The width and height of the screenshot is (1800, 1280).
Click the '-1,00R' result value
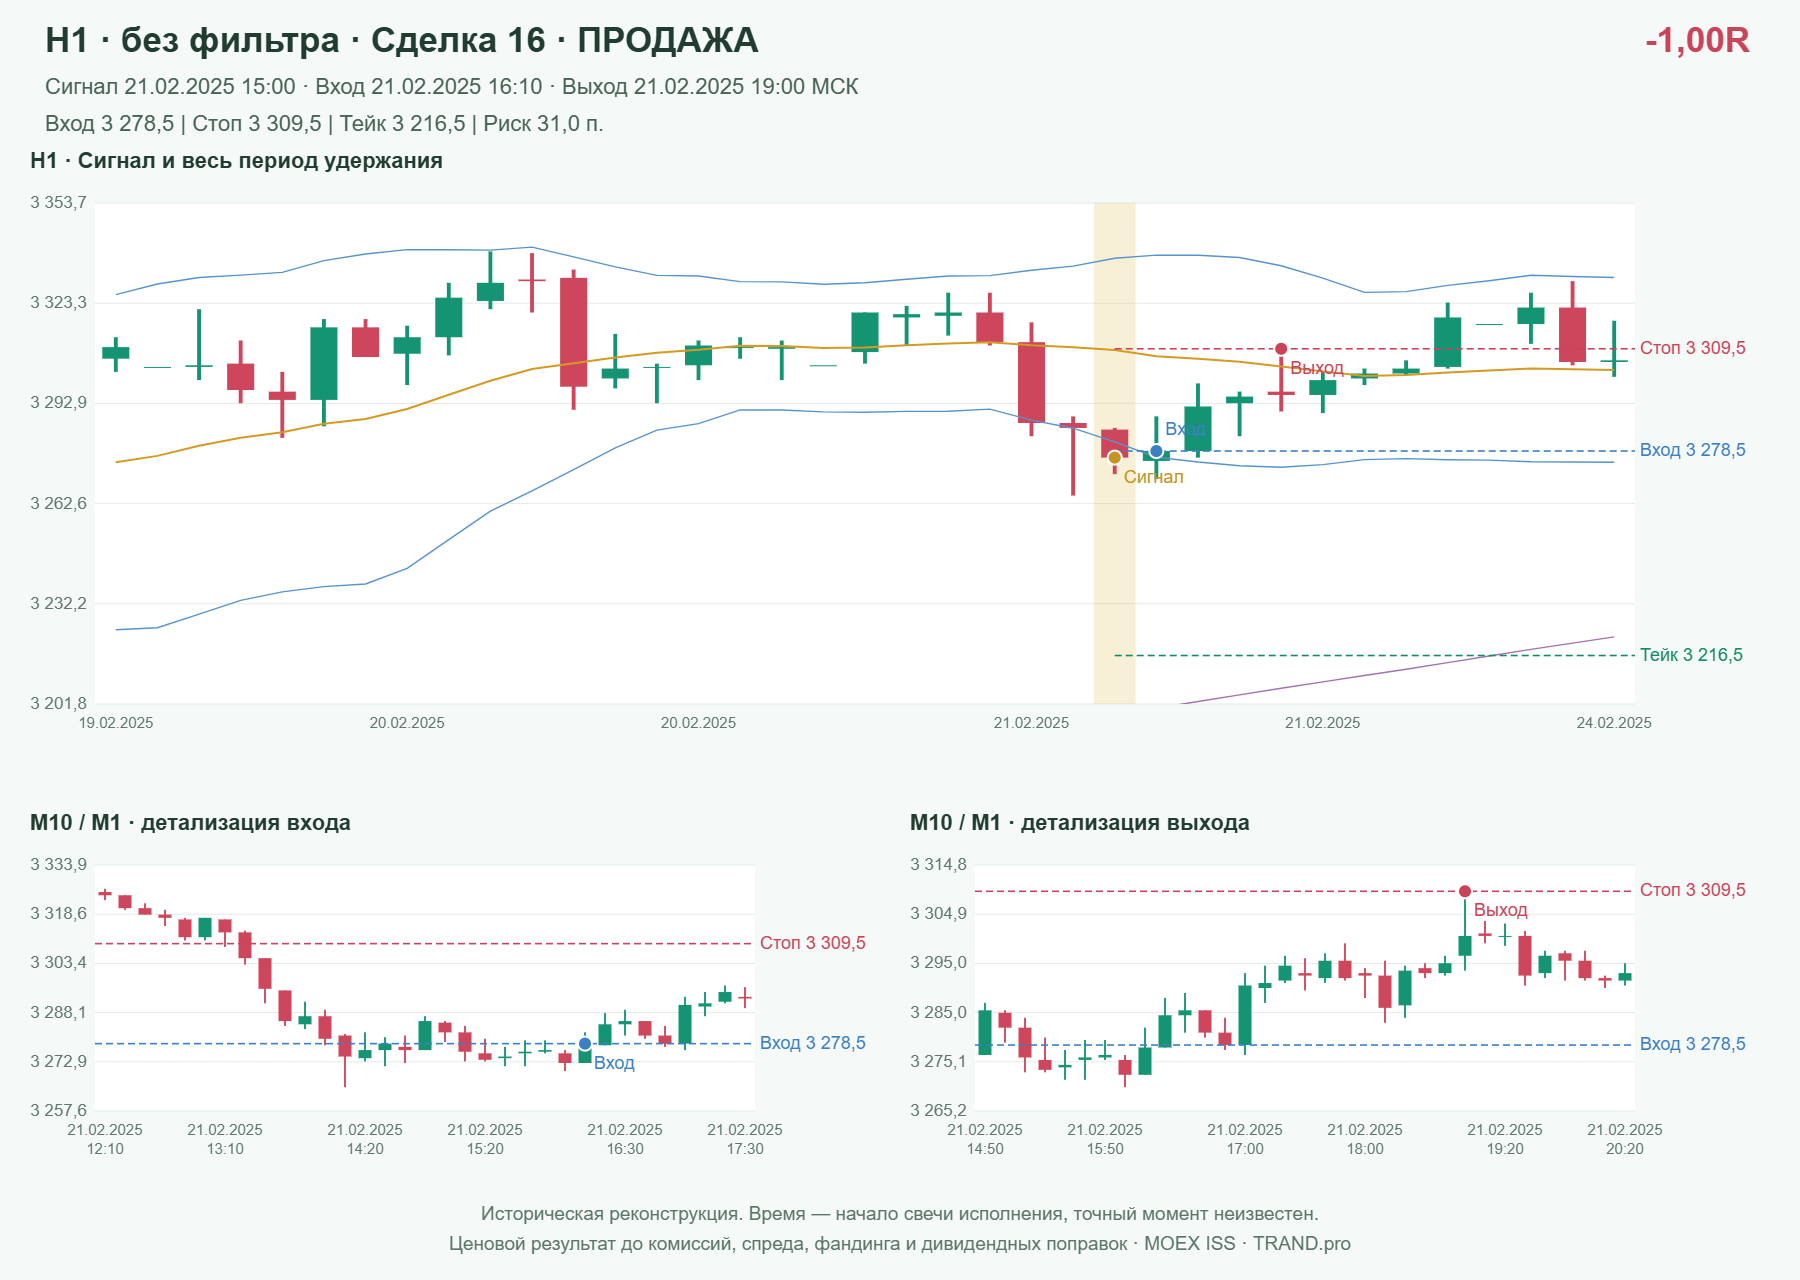click(x=1697, y=40)
